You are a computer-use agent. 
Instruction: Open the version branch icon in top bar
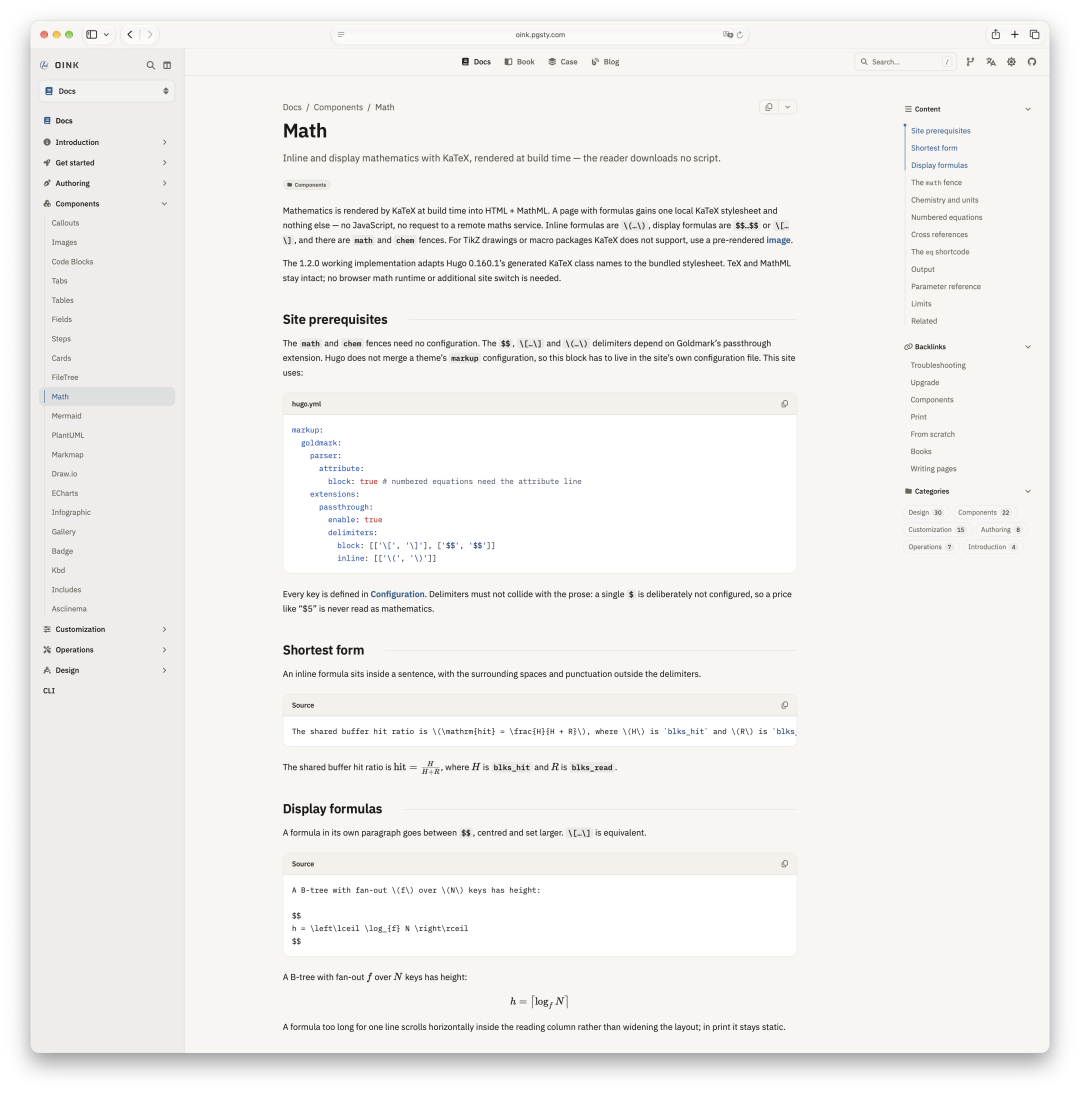point(970,62)
